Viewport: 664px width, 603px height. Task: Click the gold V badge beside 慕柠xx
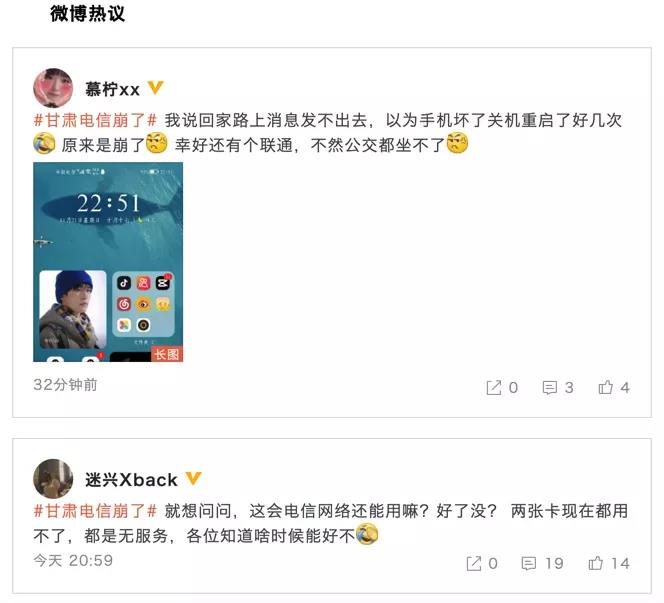pos(155,88)
